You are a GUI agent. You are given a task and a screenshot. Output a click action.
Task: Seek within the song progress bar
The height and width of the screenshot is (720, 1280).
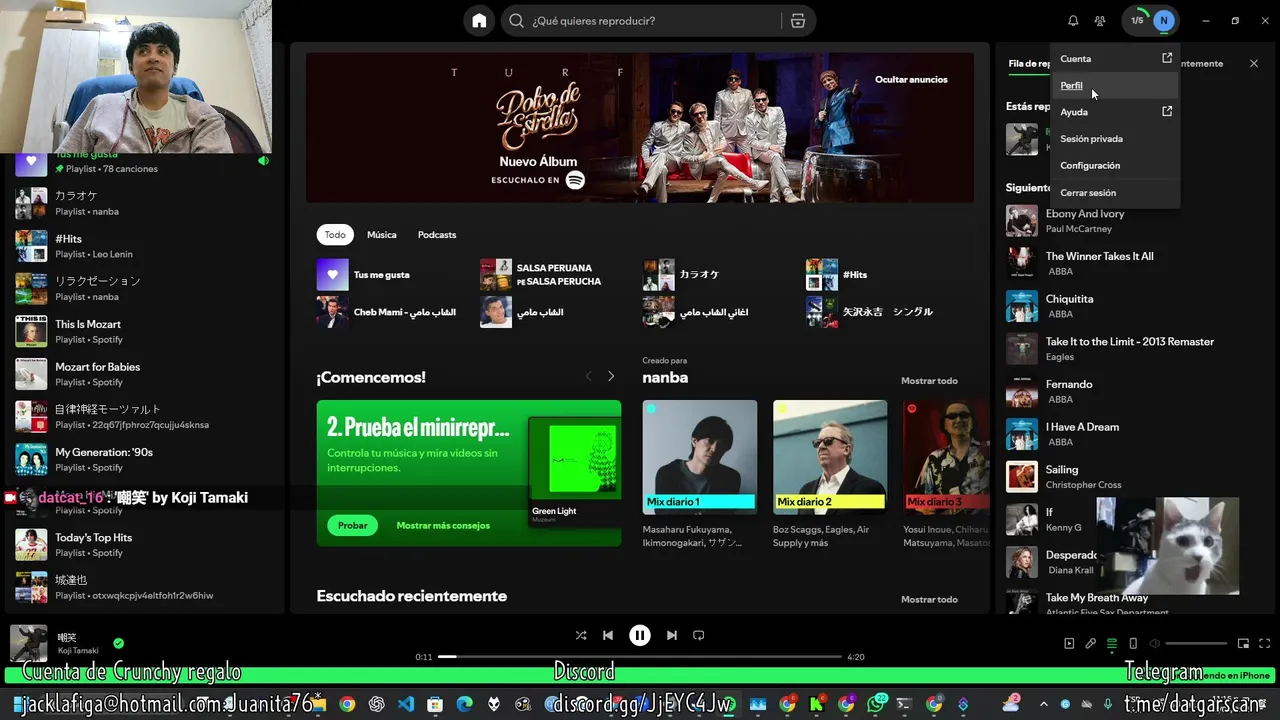click(x=640, y=657)
